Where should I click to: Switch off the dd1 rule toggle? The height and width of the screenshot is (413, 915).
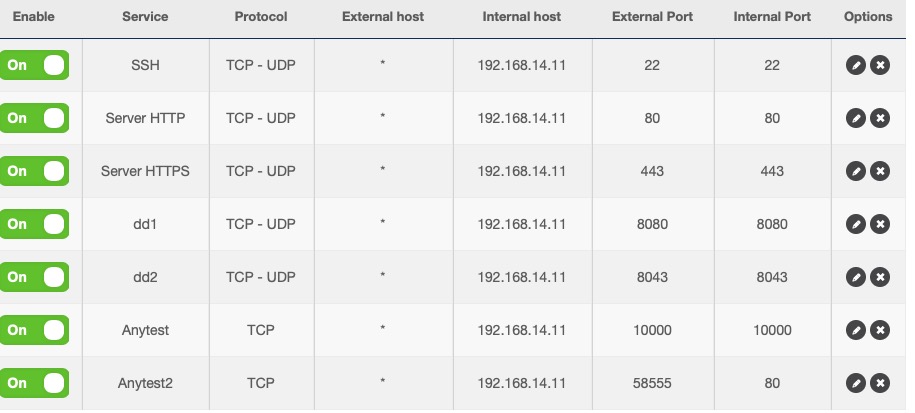coord(34,224)
